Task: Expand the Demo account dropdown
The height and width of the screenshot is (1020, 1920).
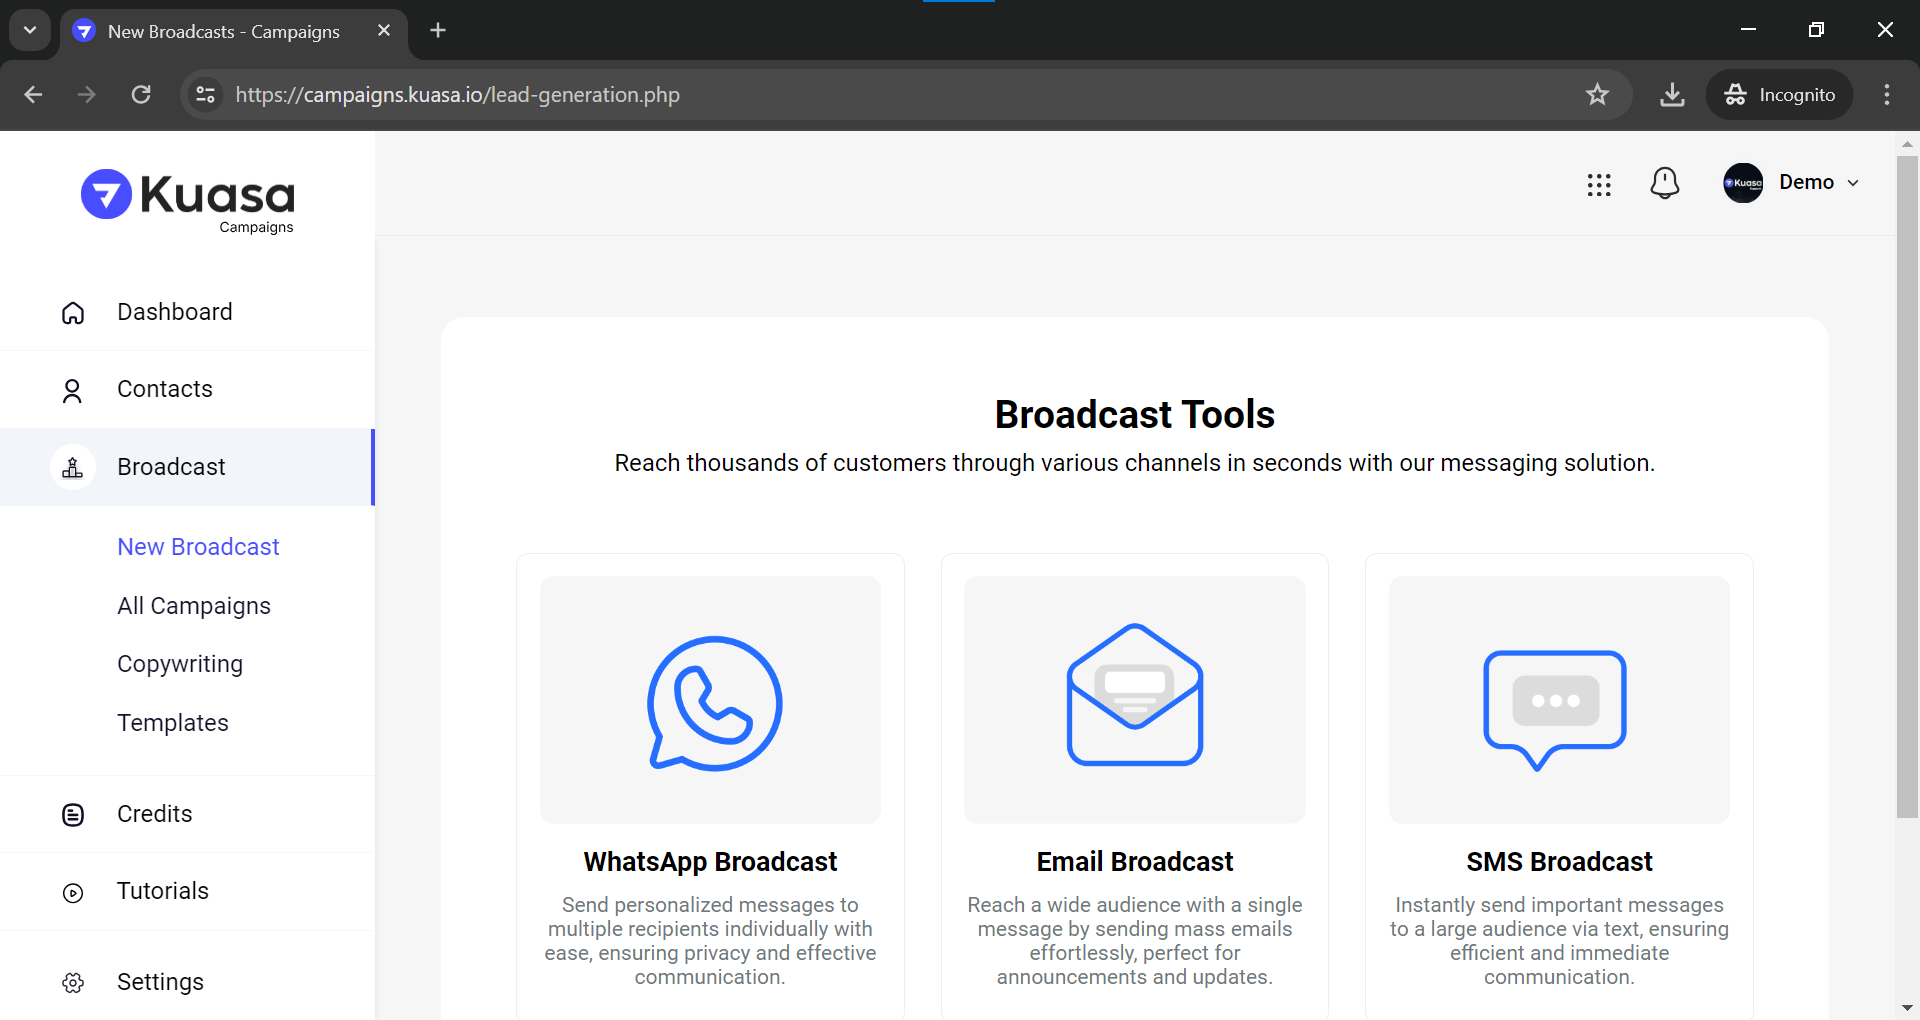Action: click(x=1791, y=183)
